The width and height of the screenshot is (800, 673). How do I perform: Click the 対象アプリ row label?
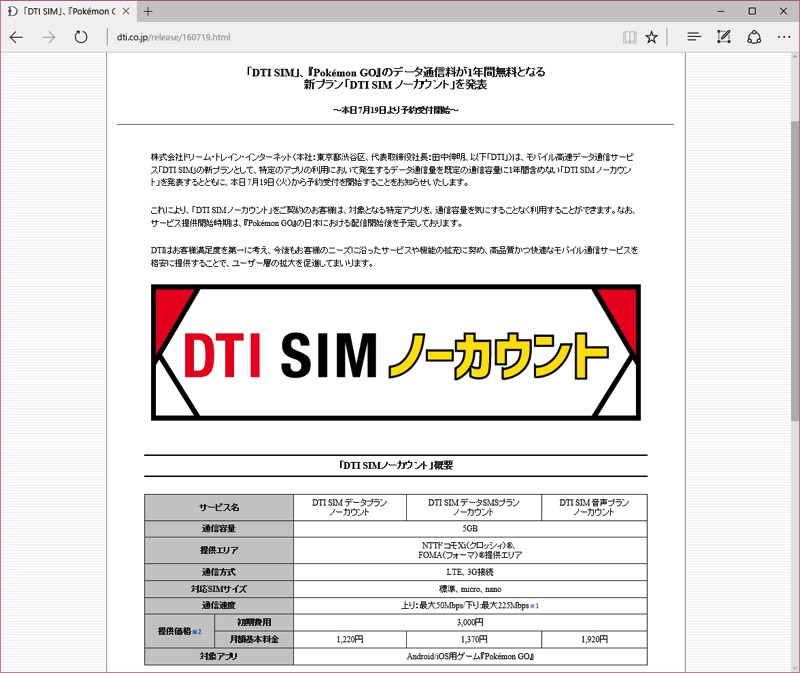pyautogui.click(x=219, y=656)
